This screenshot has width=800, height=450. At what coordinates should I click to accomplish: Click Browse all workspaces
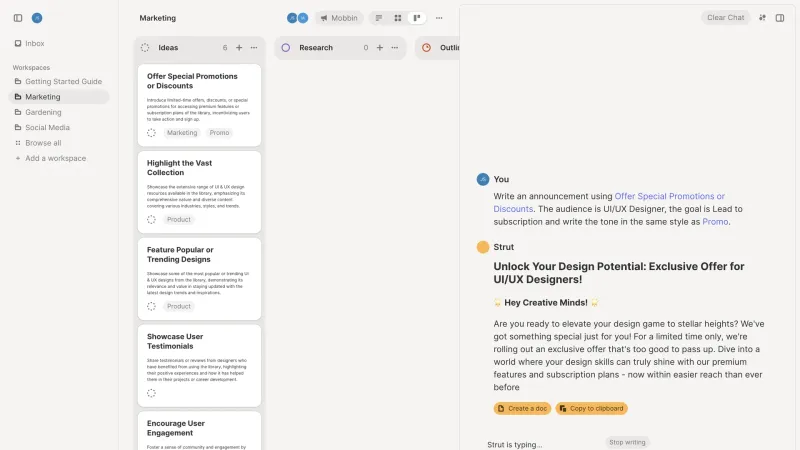(x=38, y=143)
